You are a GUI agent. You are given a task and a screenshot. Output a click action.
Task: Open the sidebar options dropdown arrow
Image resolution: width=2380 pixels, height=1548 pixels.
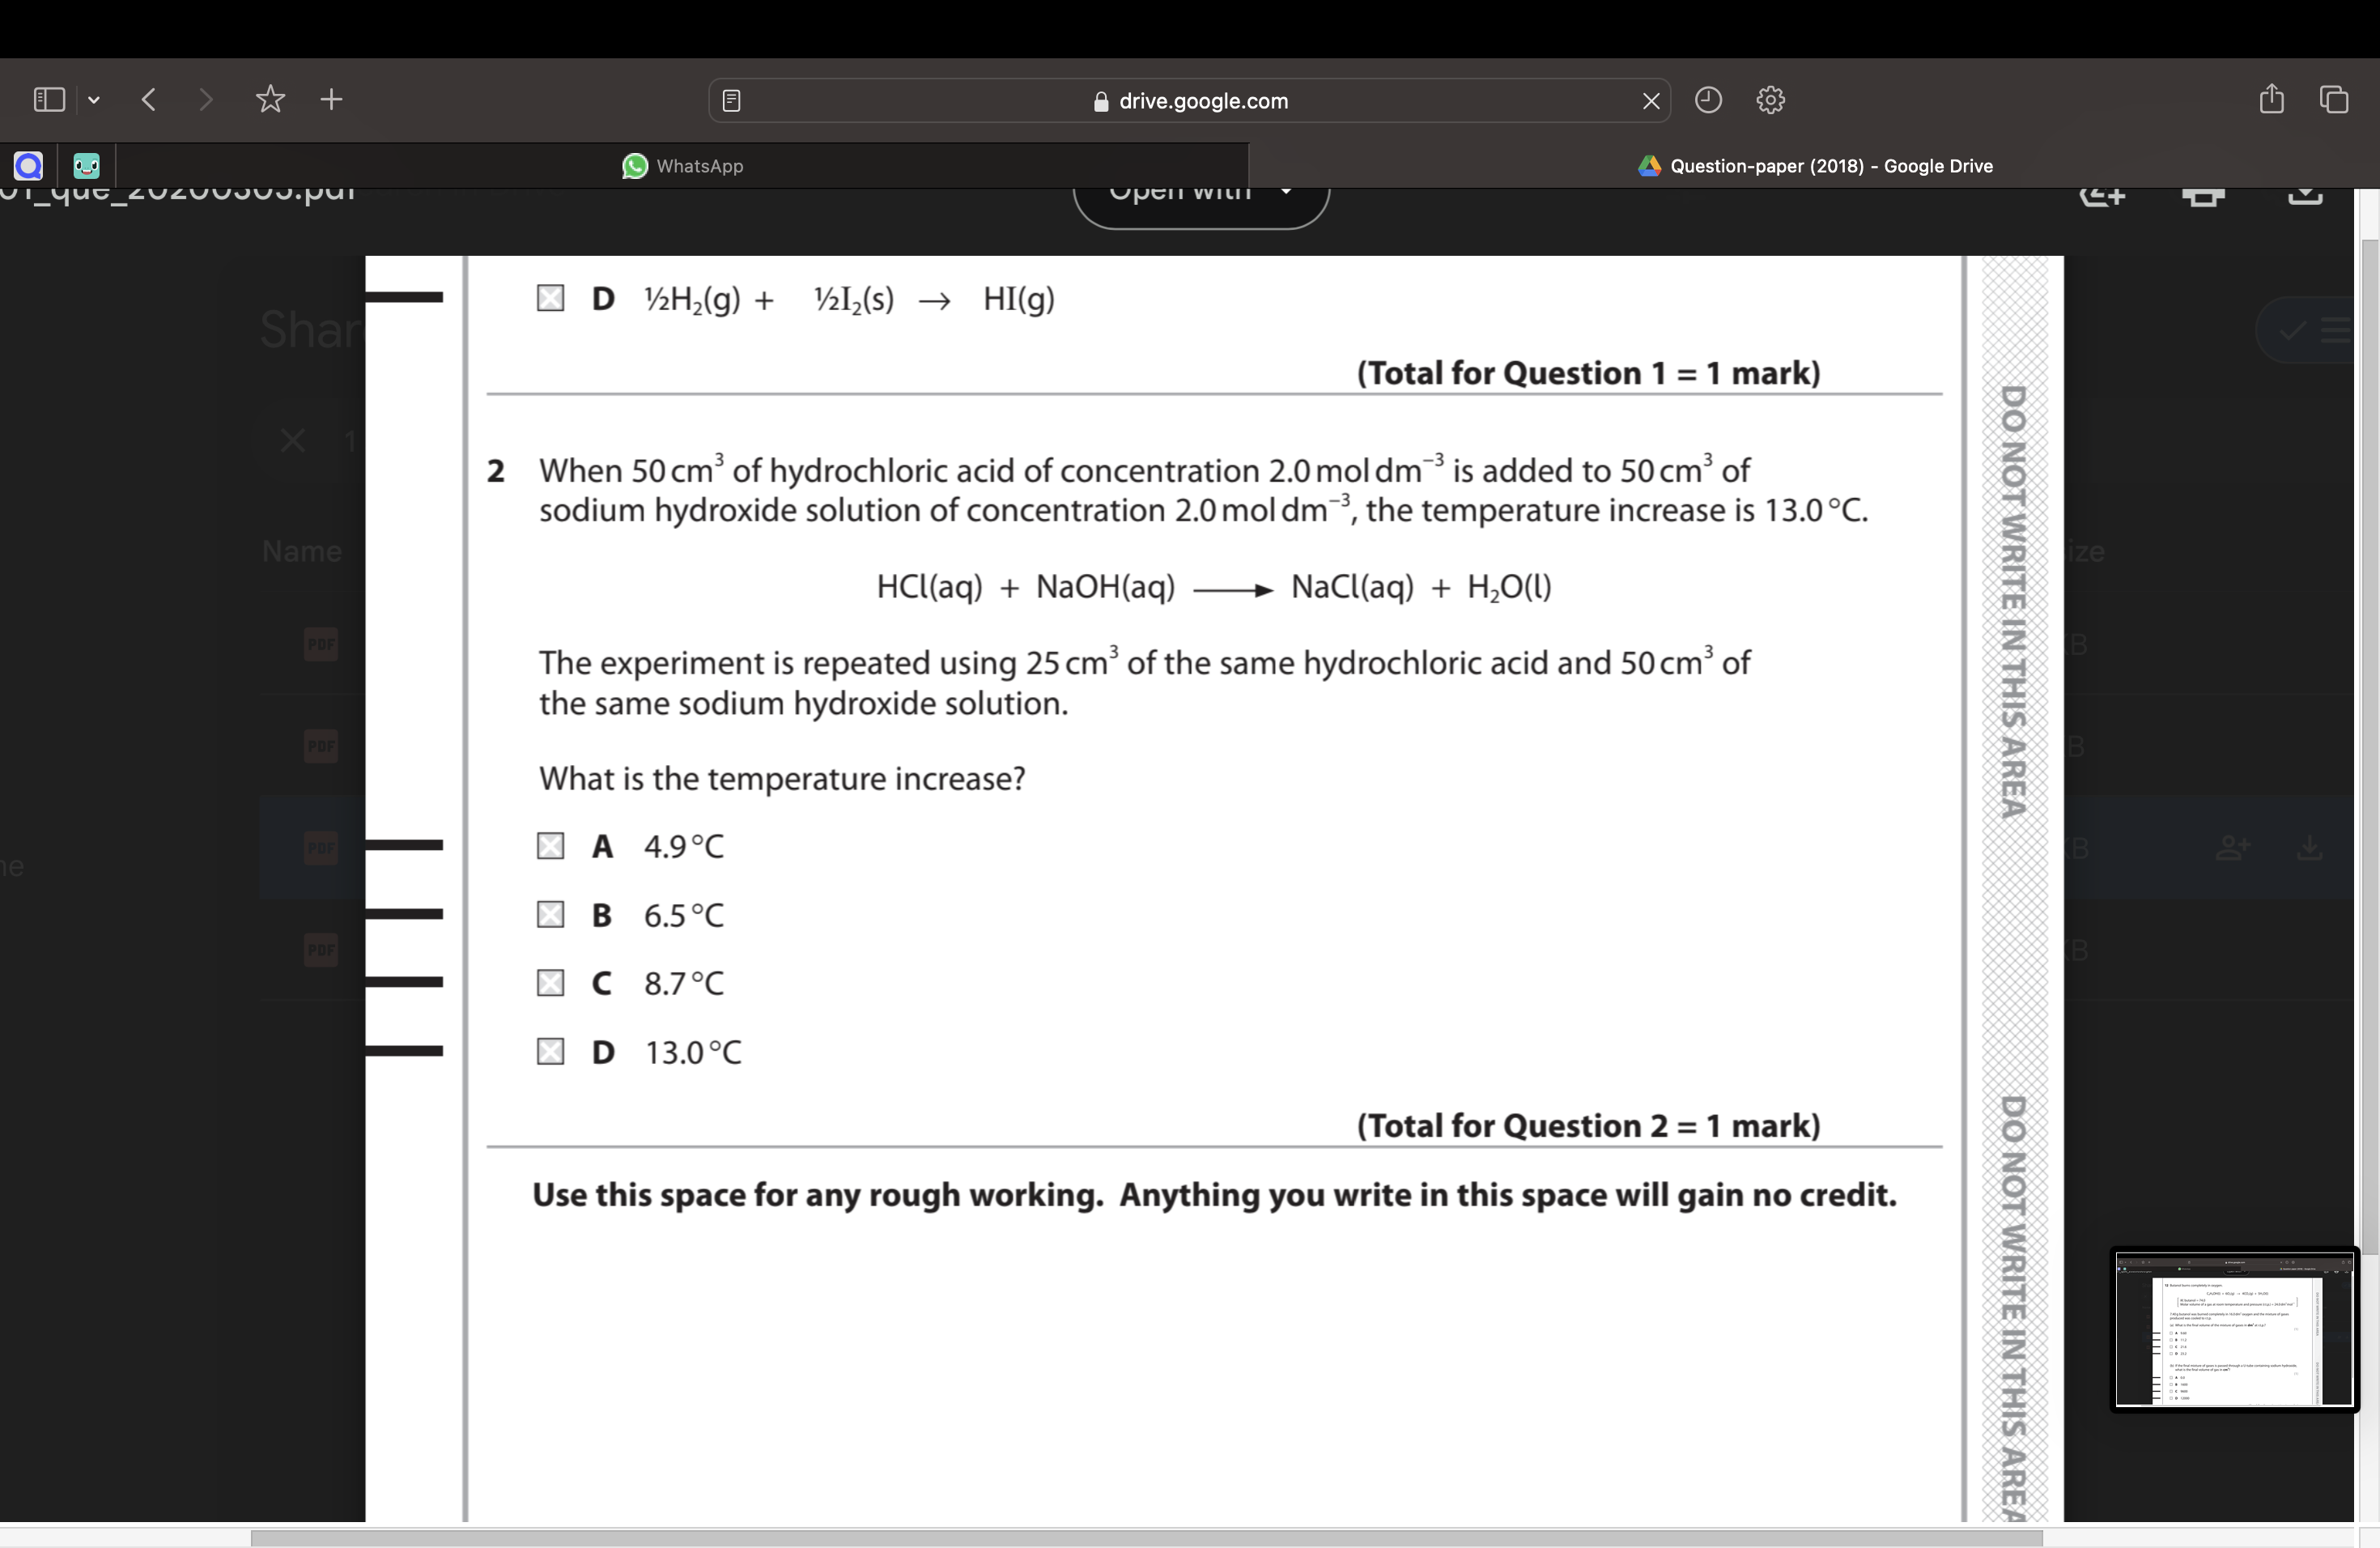[94, 100]
